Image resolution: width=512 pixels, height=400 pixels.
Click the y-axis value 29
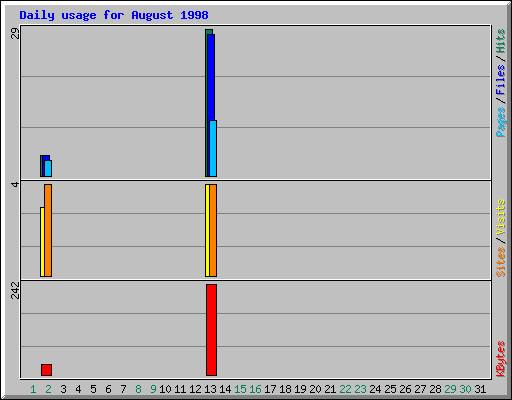pos(15,33)
